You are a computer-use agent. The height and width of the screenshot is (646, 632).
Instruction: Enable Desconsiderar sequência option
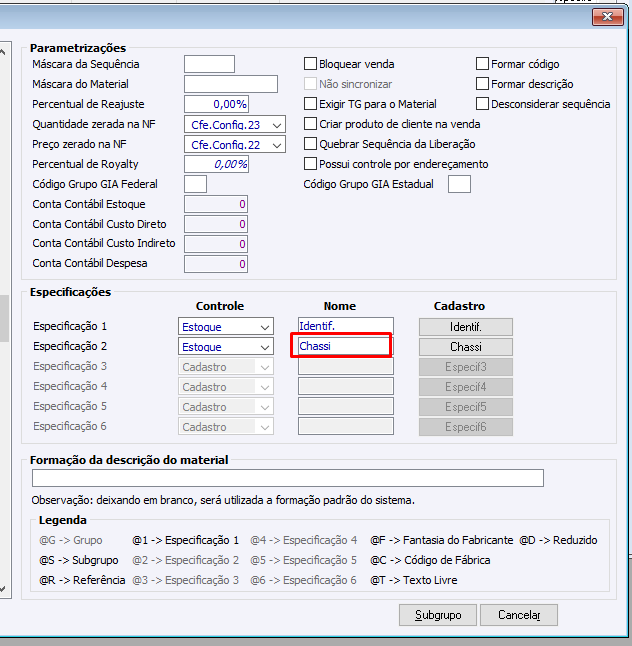pos(482,104)
